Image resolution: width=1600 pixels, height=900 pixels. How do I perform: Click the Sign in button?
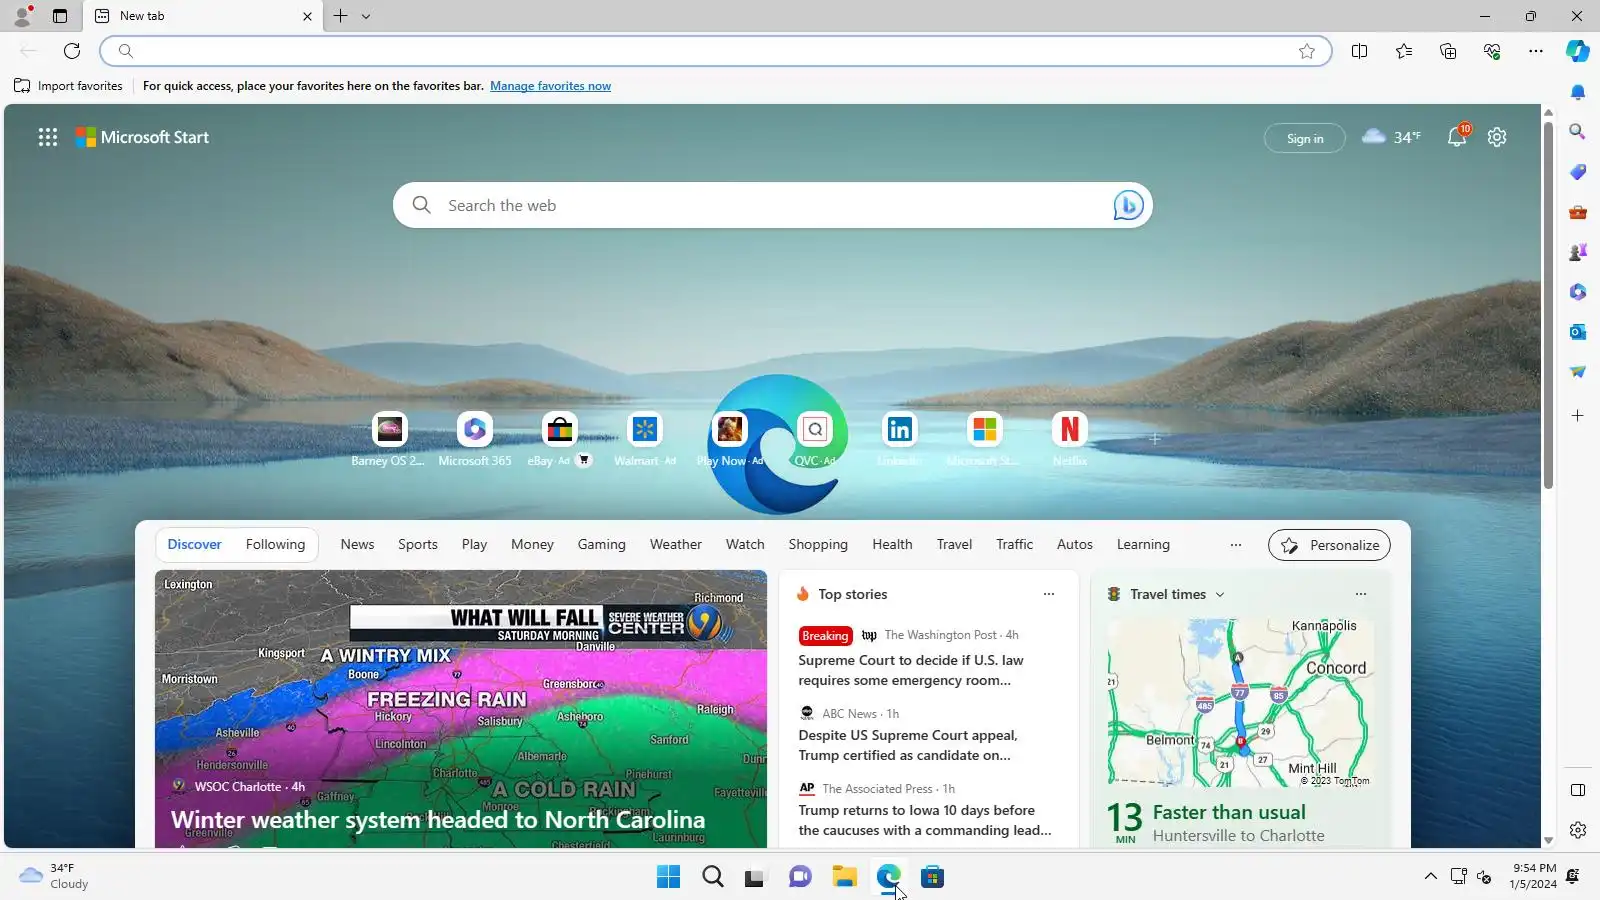coord(1305,138)
